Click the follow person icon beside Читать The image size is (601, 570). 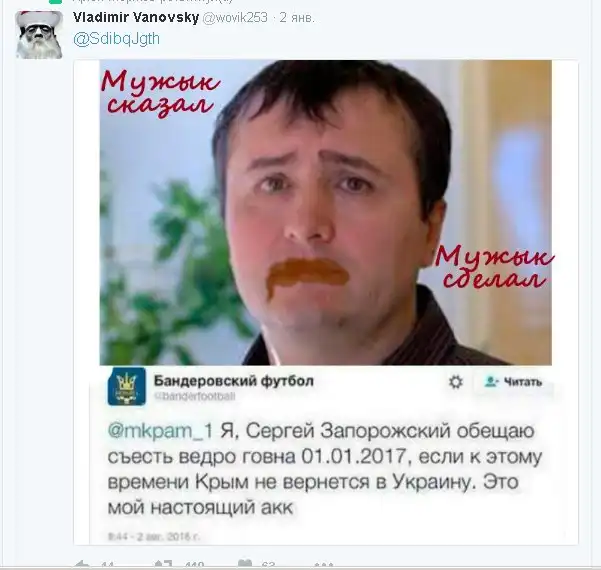click(x=491, y=382)
